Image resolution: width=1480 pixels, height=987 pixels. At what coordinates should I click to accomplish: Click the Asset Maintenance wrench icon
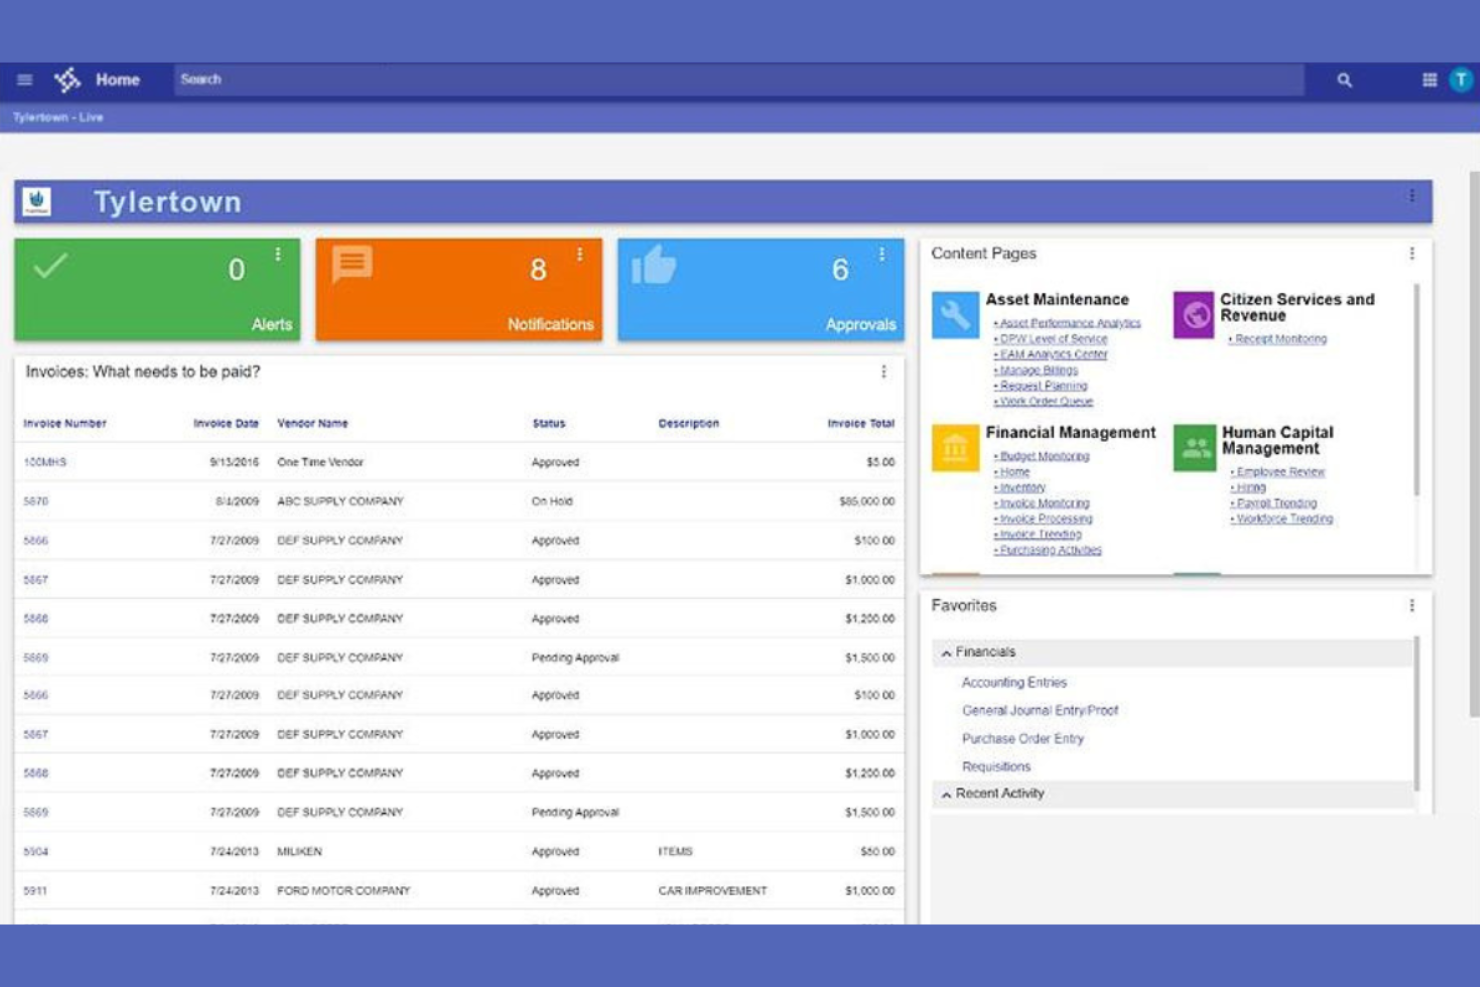[x=955, y=315]
